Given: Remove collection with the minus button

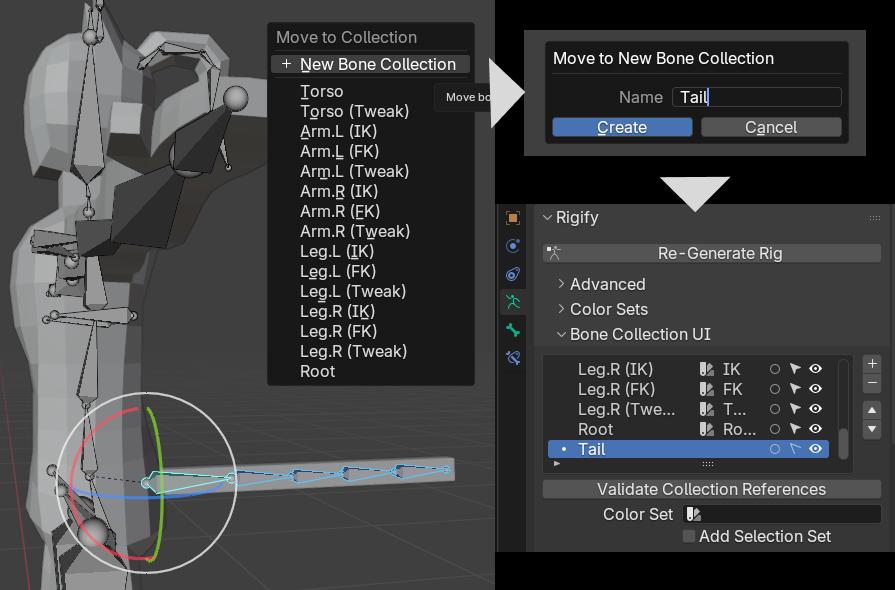Looking at the screenshot, I should pyautogui.click(x=872, y=383).
